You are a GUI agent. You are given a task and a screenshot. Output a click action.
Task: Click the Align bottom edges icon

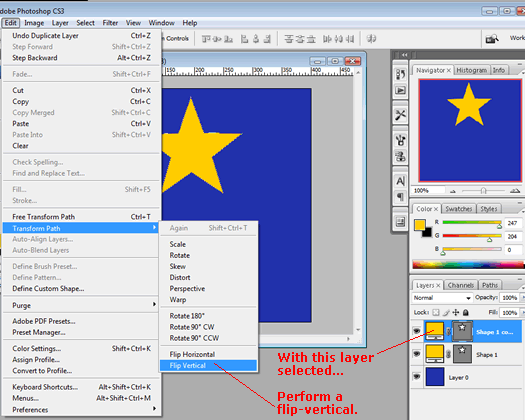pos(228,39)
